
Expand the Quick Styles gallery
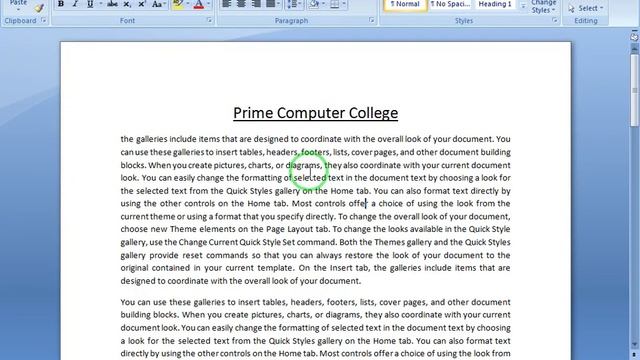[x=523, y=6]
